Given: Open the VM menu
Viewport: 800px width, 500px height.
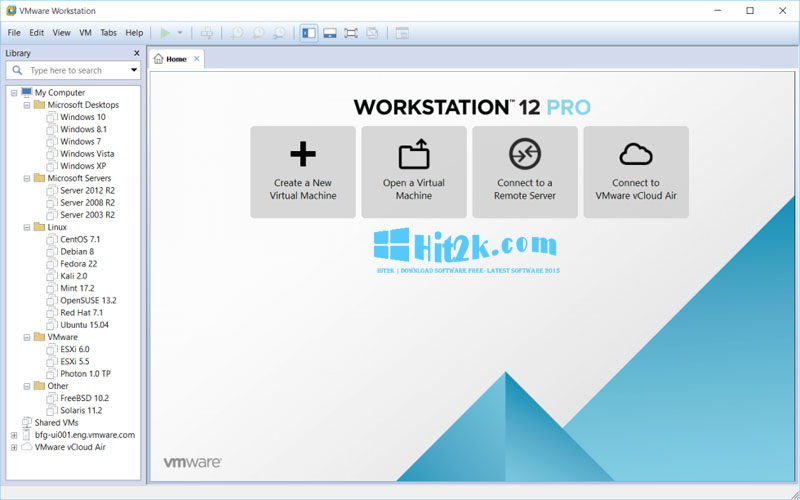Looking at the screenshot, I should pyautogui.click(x=85, y=33).
